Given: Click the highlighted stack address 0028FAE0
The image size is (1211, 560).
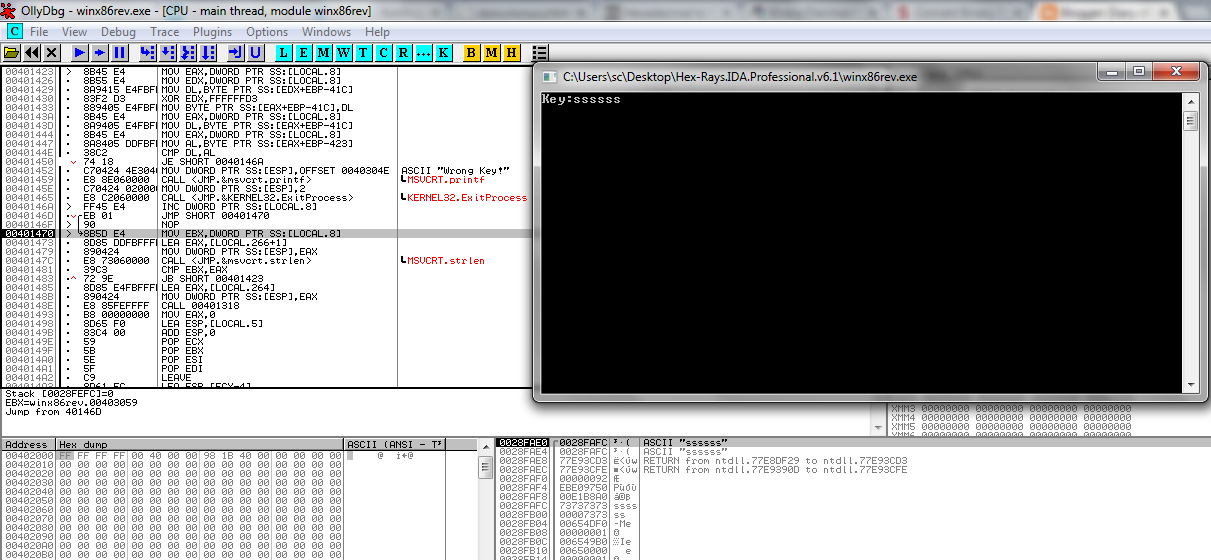Looking at the screenshot, I should point(523,442).
